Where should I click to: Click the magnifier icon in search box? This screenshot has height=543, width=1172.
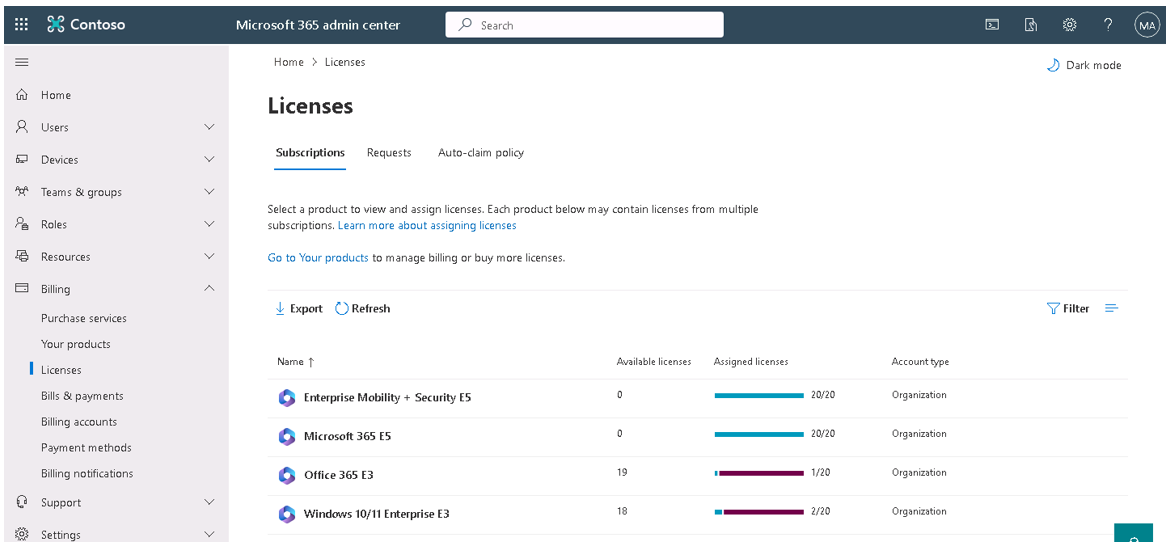466,25
